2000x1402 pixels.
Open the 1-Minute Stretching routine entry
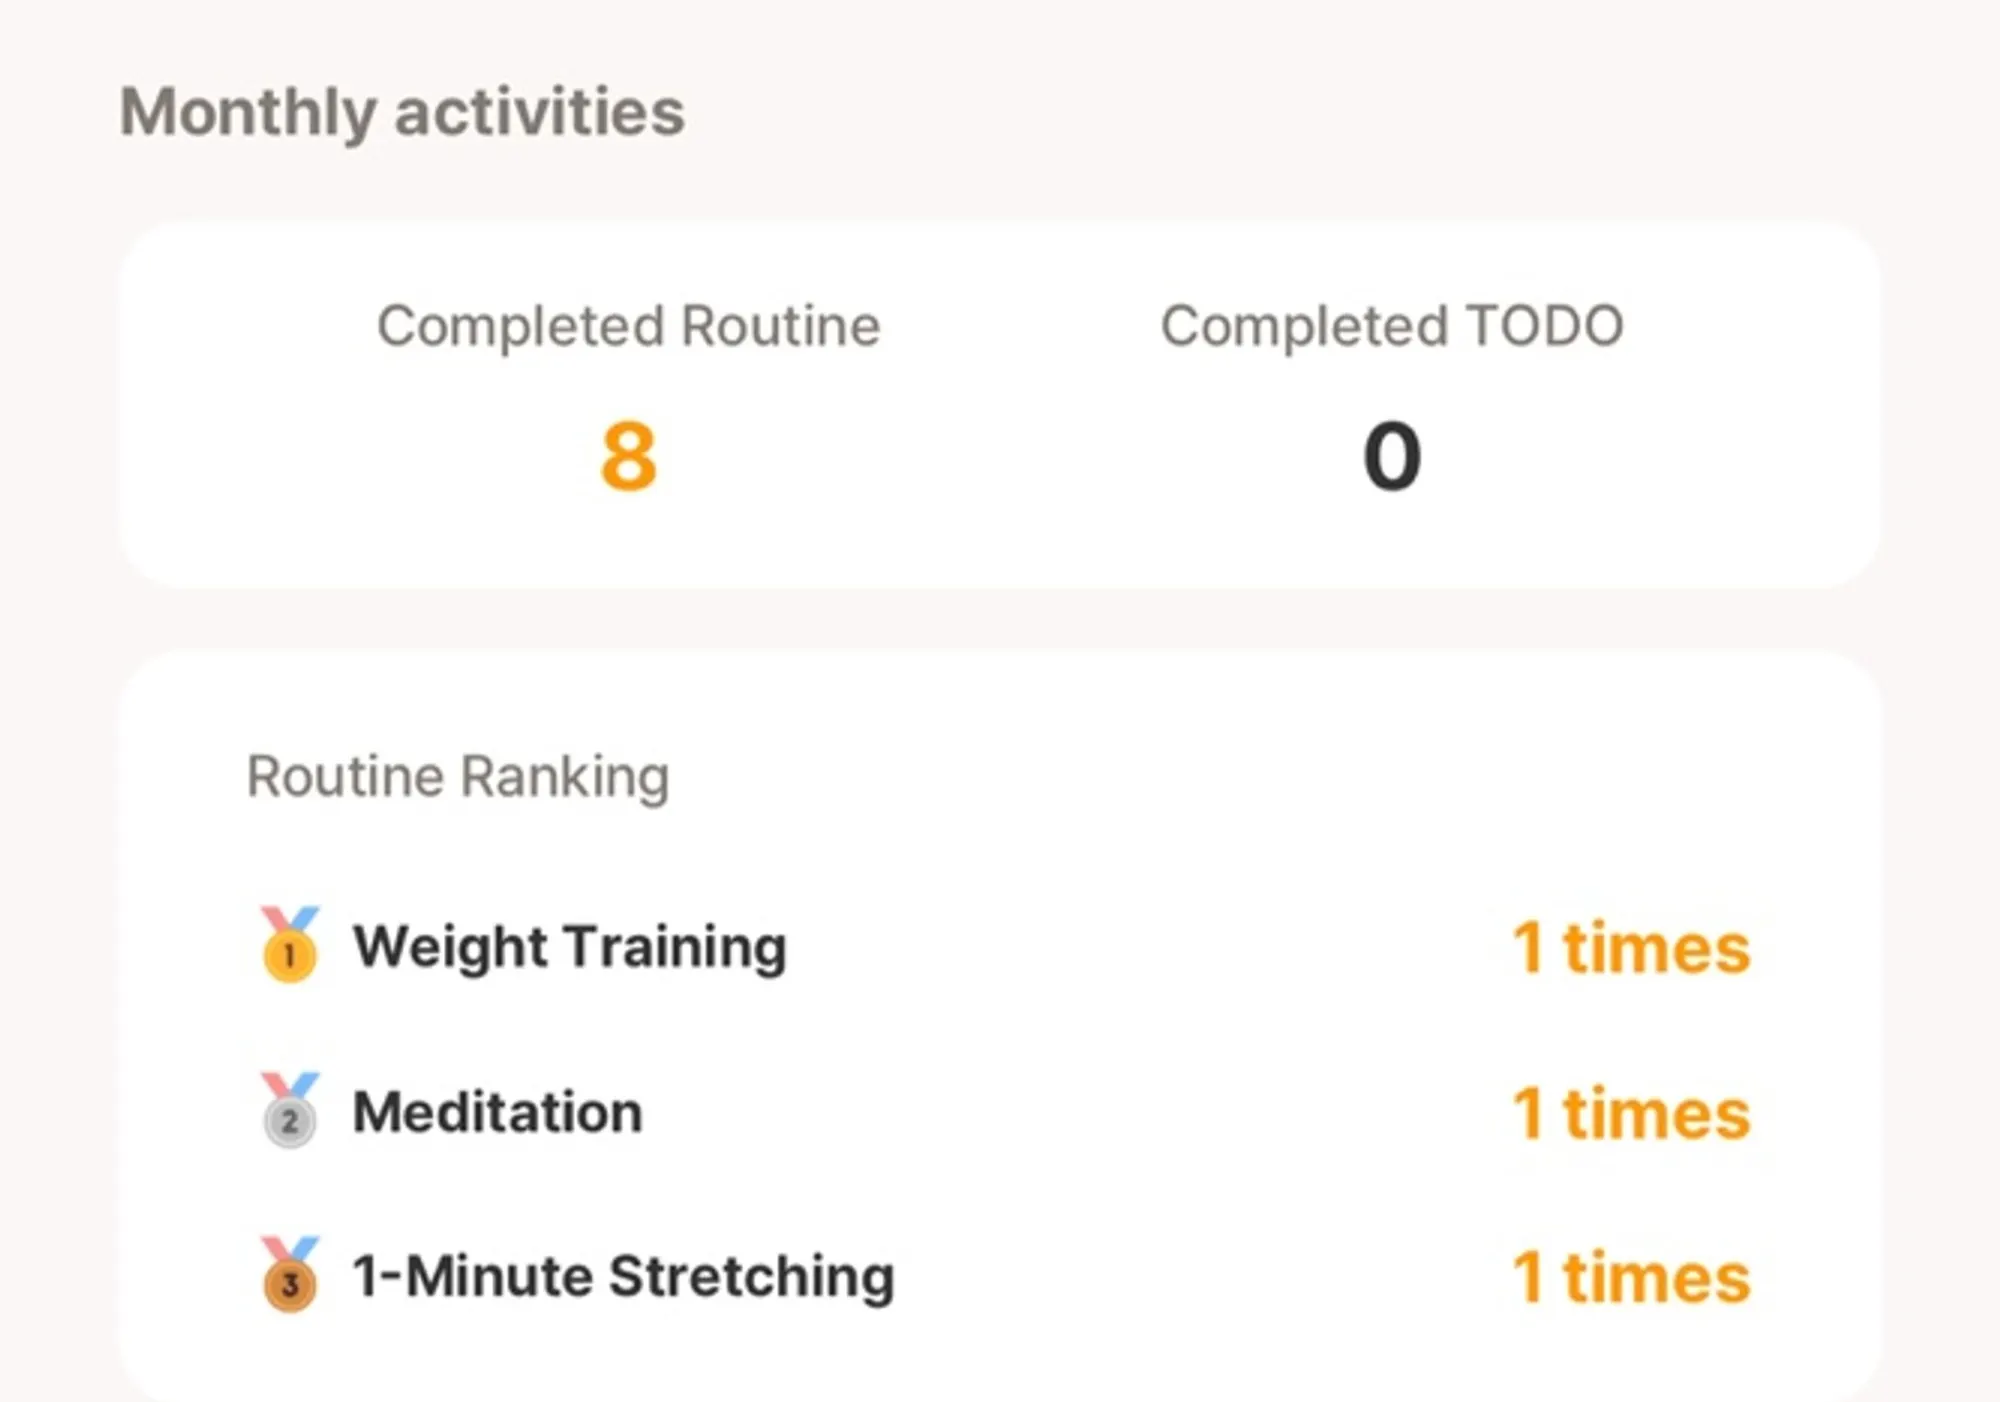pyautogui.click(x=623, y=1277)
